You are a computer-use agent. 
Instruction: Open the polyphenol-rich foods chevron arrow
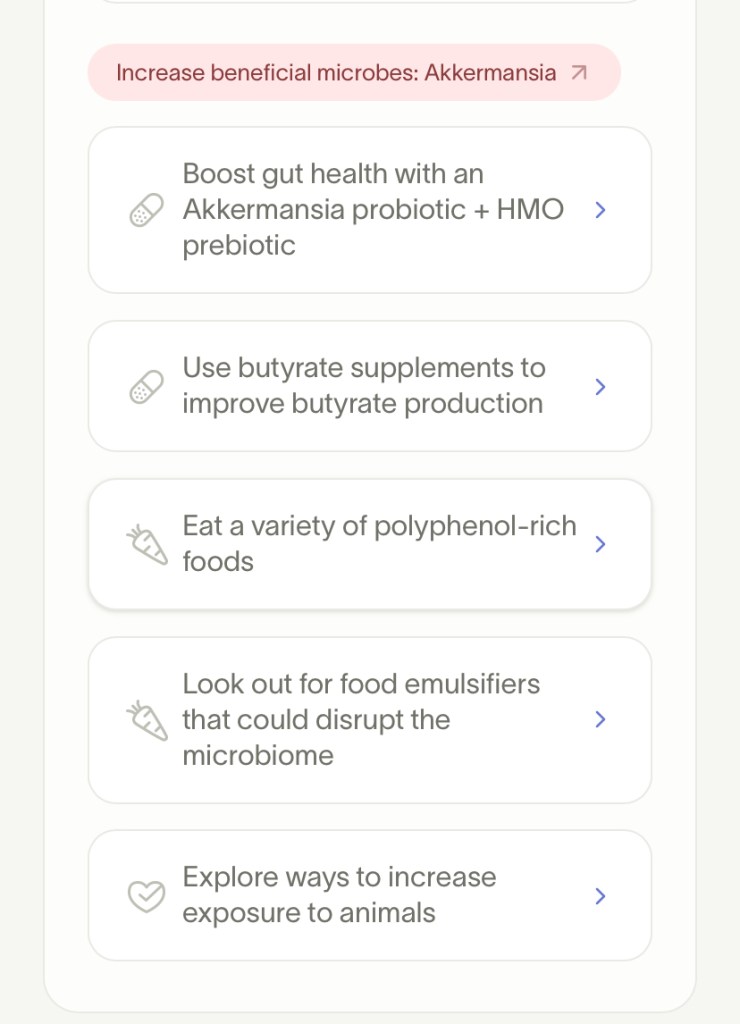[600, 544]
